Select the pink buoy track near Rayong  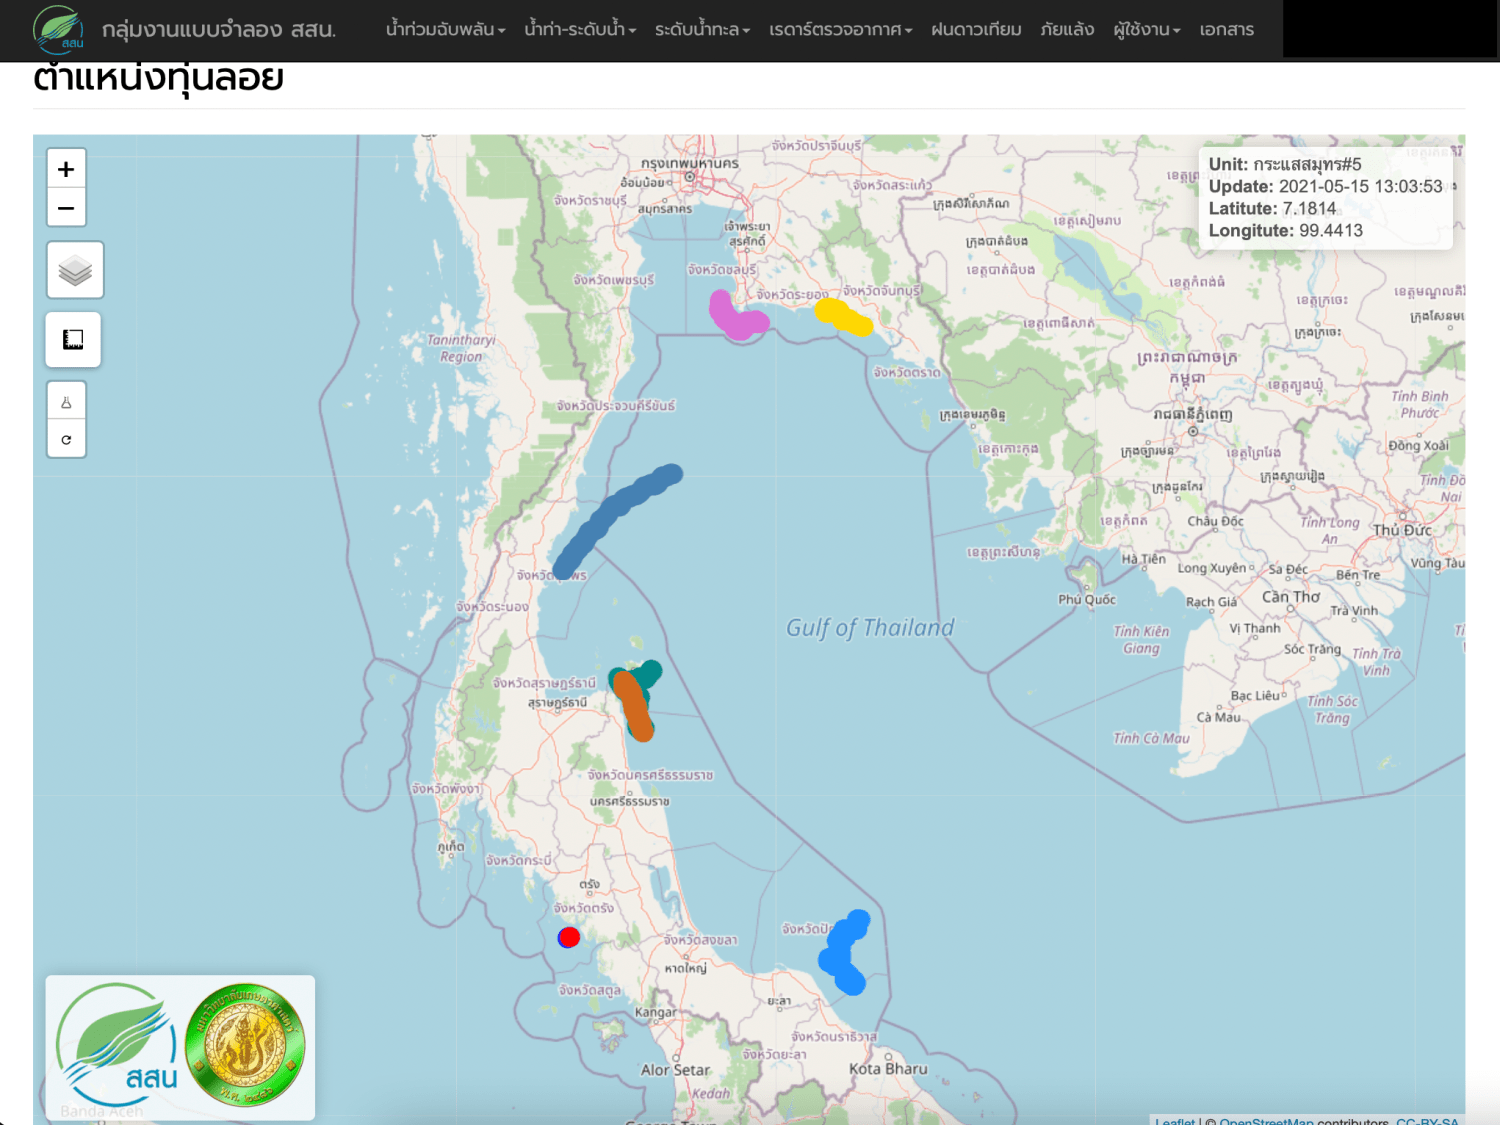click(735, 318)
